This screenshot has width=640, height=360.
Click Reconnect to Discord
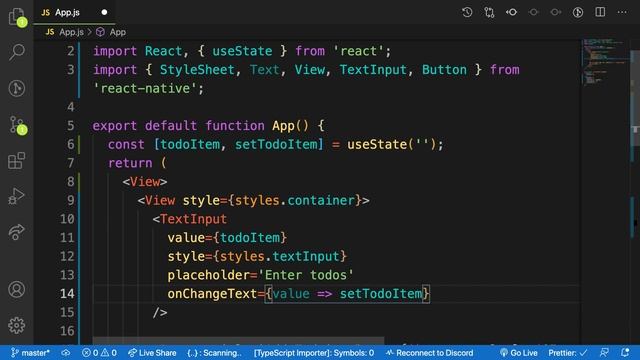(x=429, y=353)
